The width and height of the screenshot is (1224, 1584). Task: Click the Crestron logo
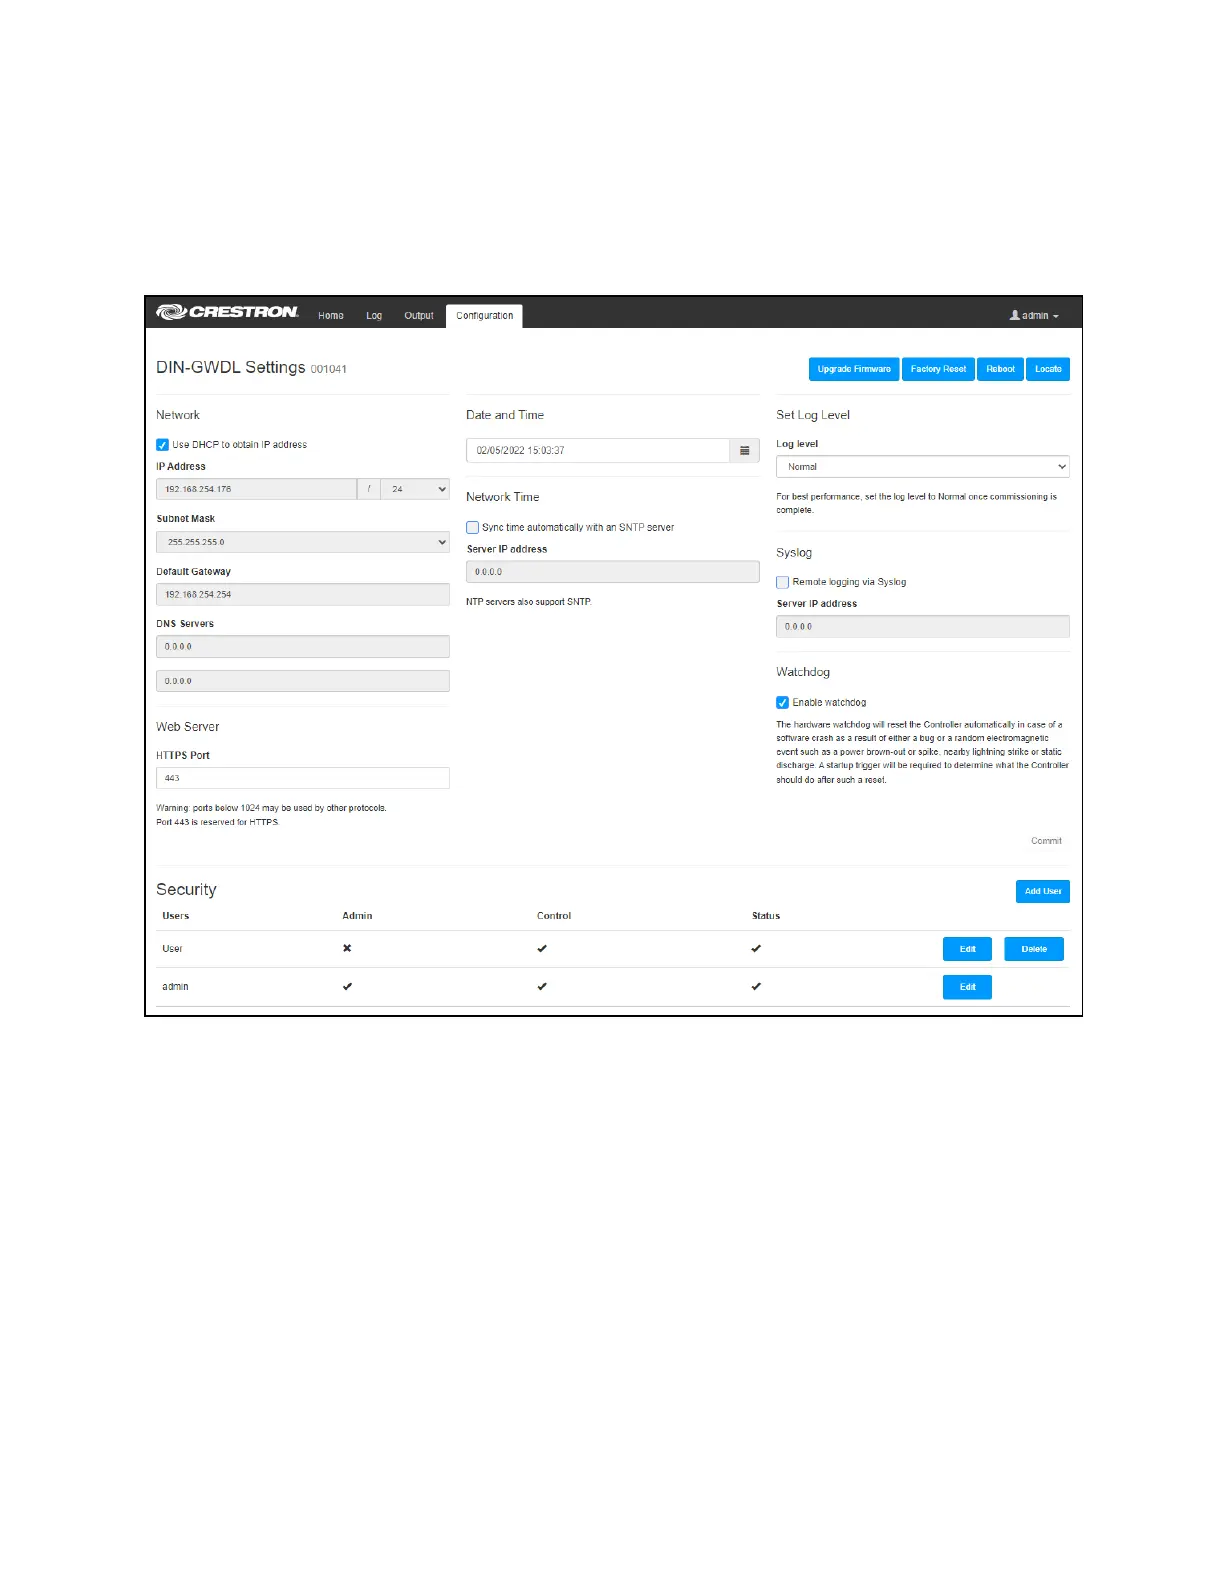[x=227, y=312]
